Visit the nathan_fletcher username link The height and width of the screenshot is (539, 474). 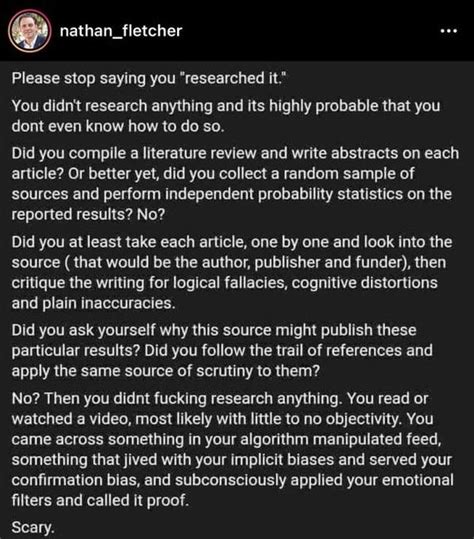point(121,31)
